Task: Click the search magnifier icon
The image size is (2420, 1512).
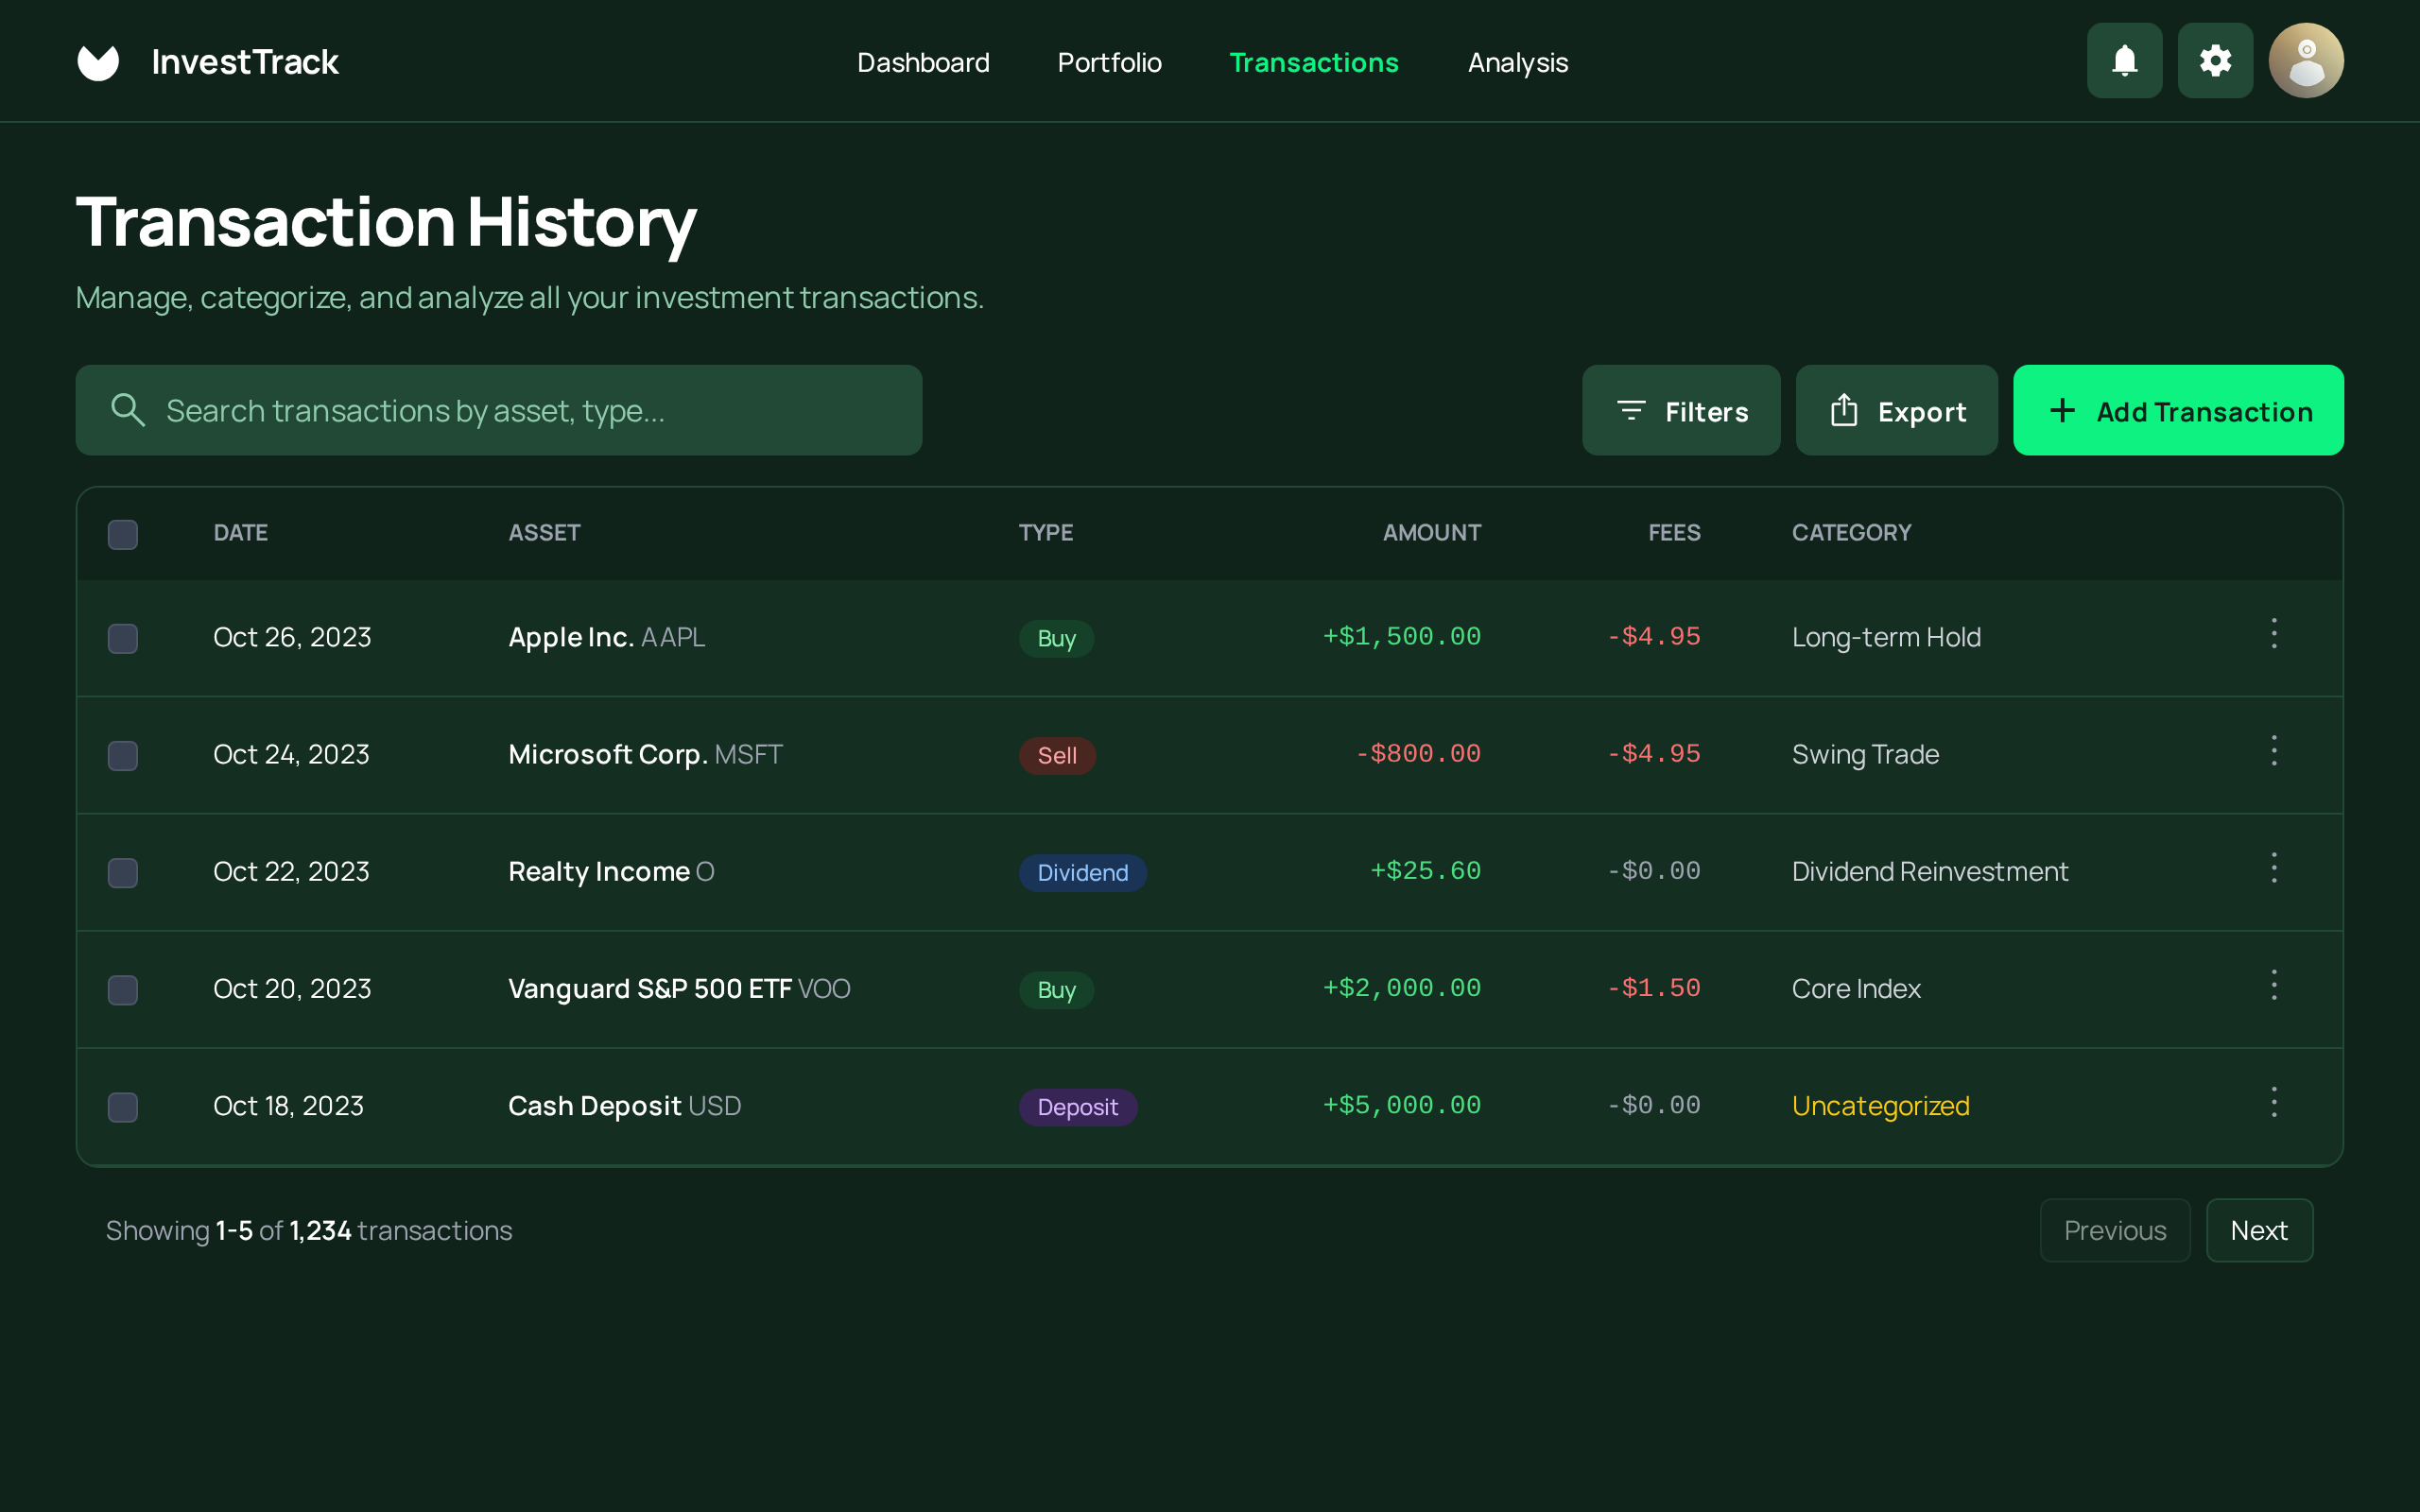Action: click(x=128, y=409)
